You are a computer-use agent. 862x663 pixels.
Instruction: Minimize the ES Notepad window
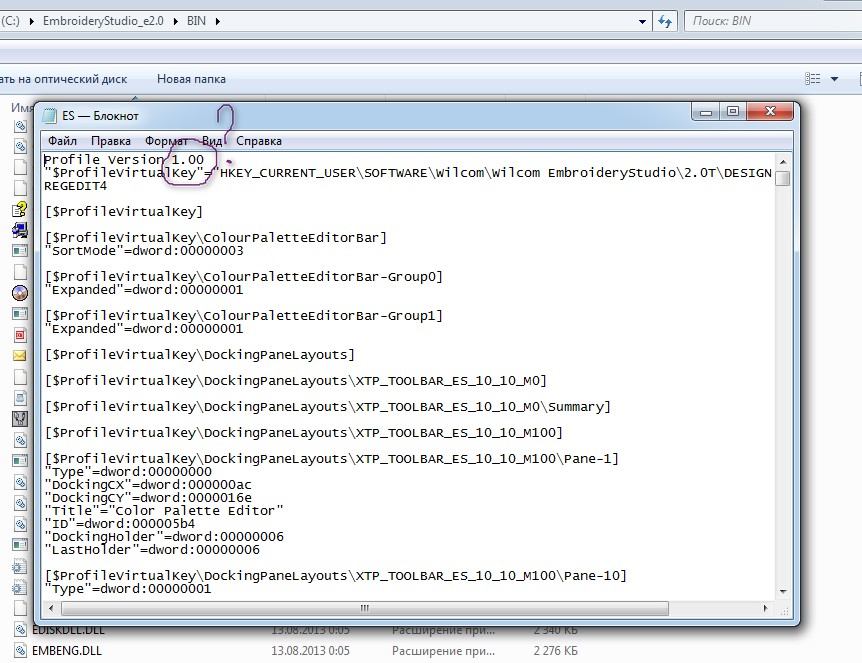coord(706,112)
